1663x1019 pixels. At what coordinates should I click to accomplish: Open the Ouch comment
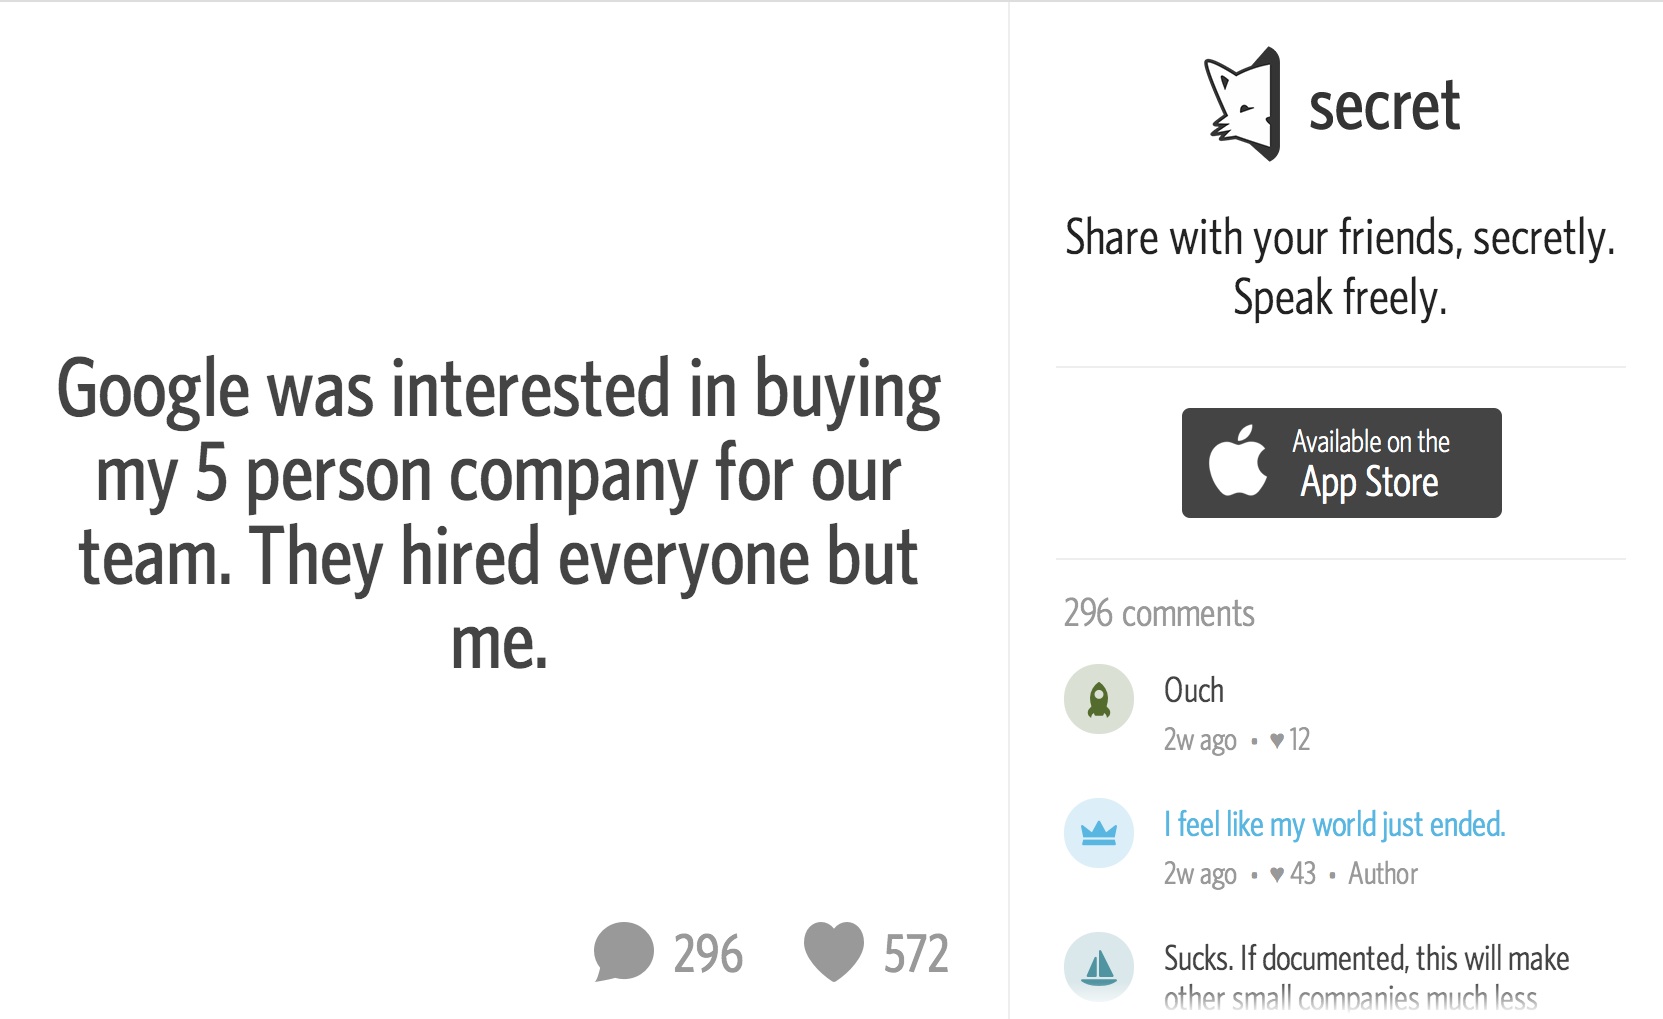coord(1194,689)
